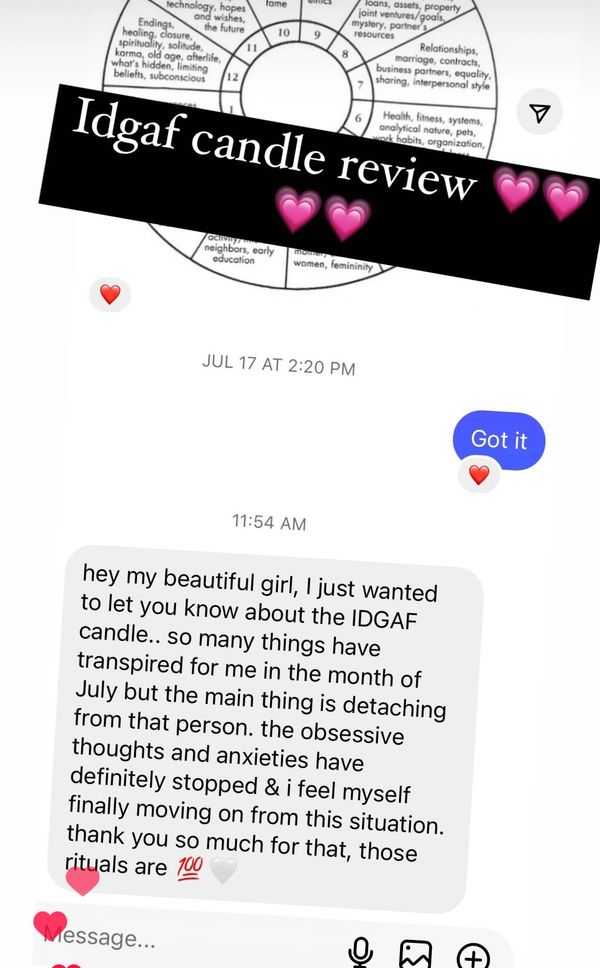Tap the share arrow beside the chart image

pos(540,112)
